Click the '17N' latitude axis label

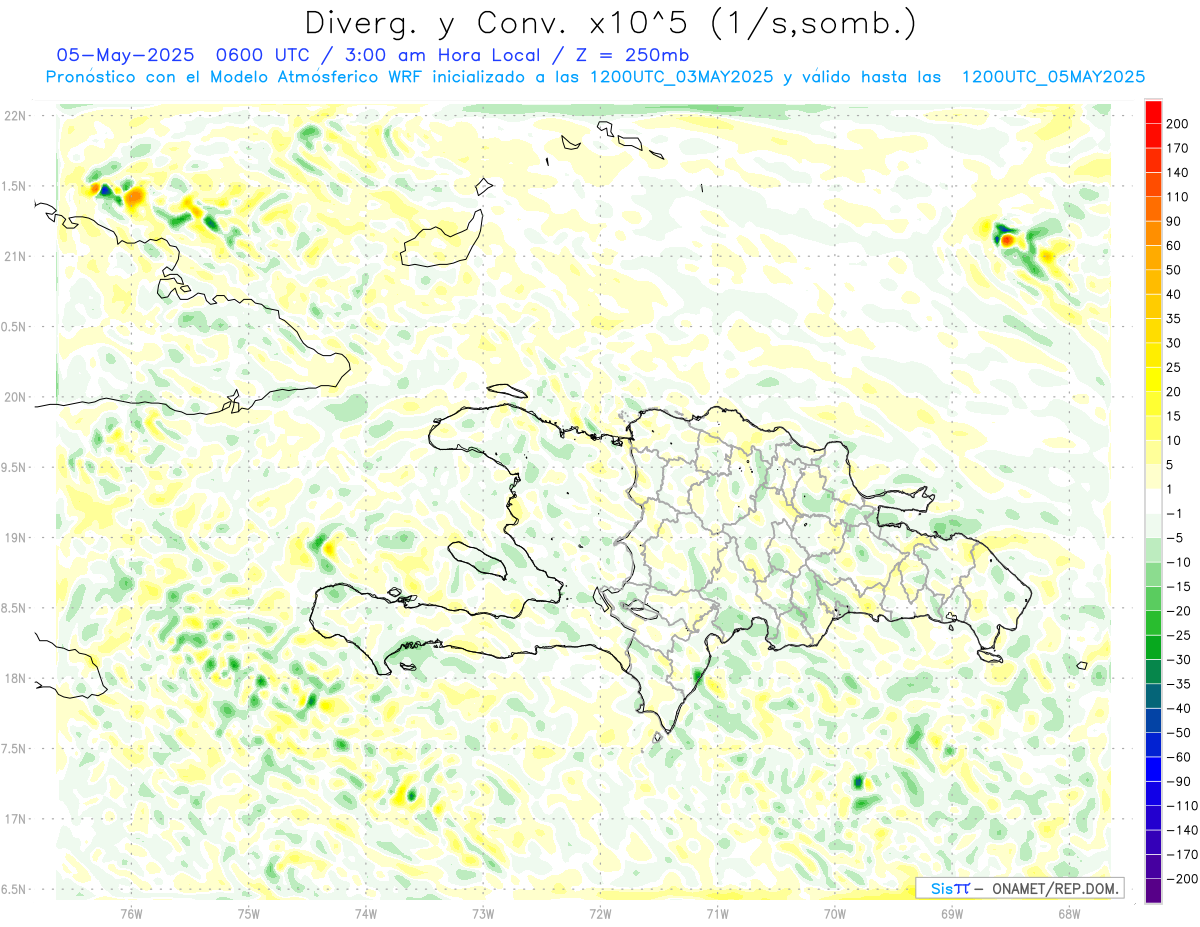coord(15,819)
